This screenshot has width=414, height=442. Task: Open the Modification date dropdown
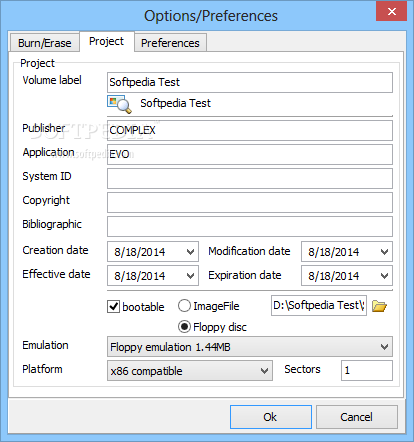[384, 252]
